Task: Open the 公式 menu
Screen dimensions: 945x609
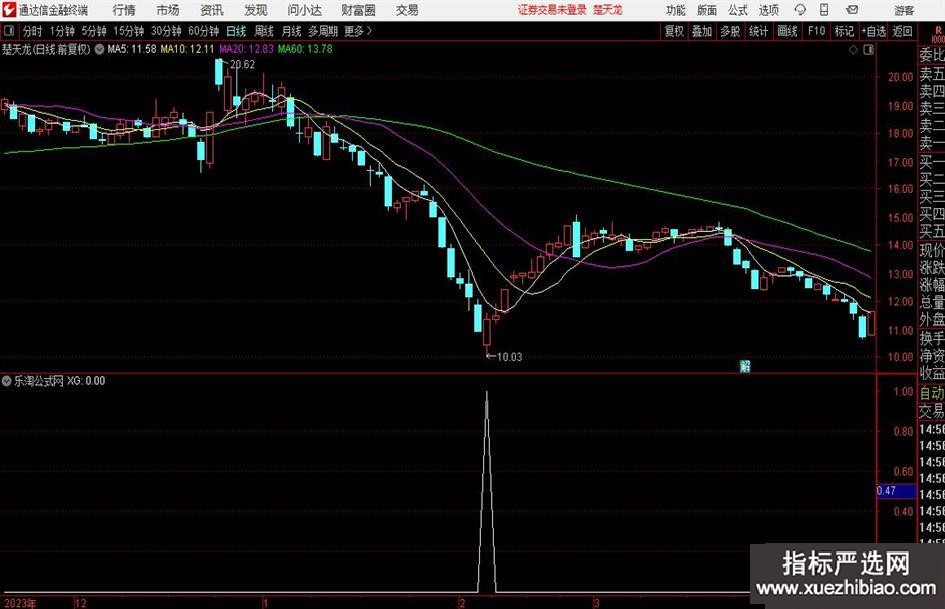Action: point(738,10)
